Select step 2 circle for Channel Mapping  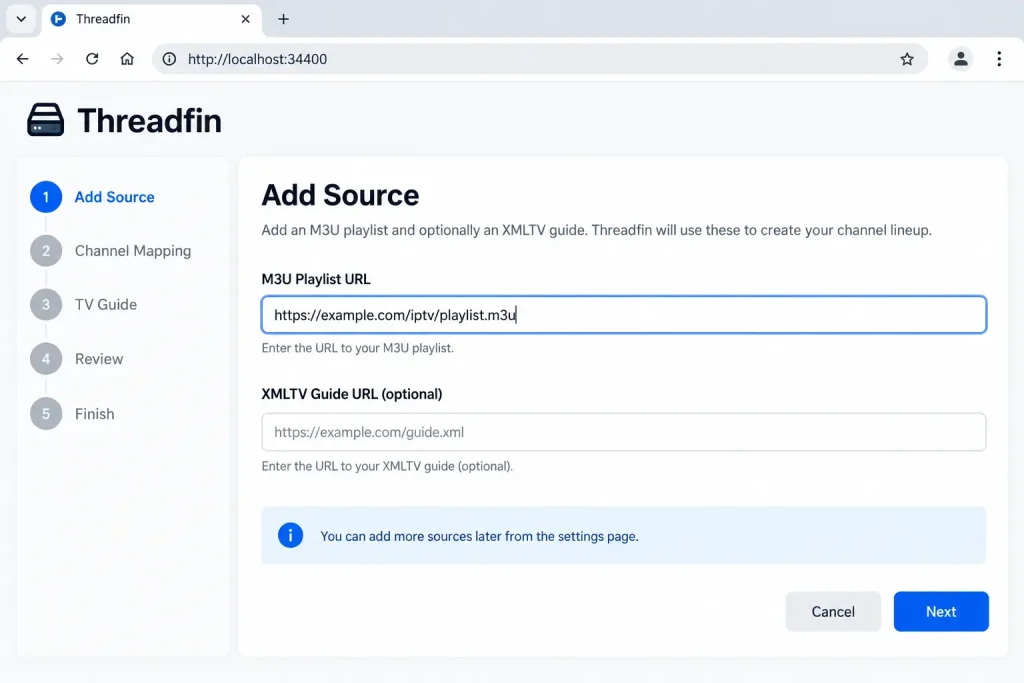[46, 251]
